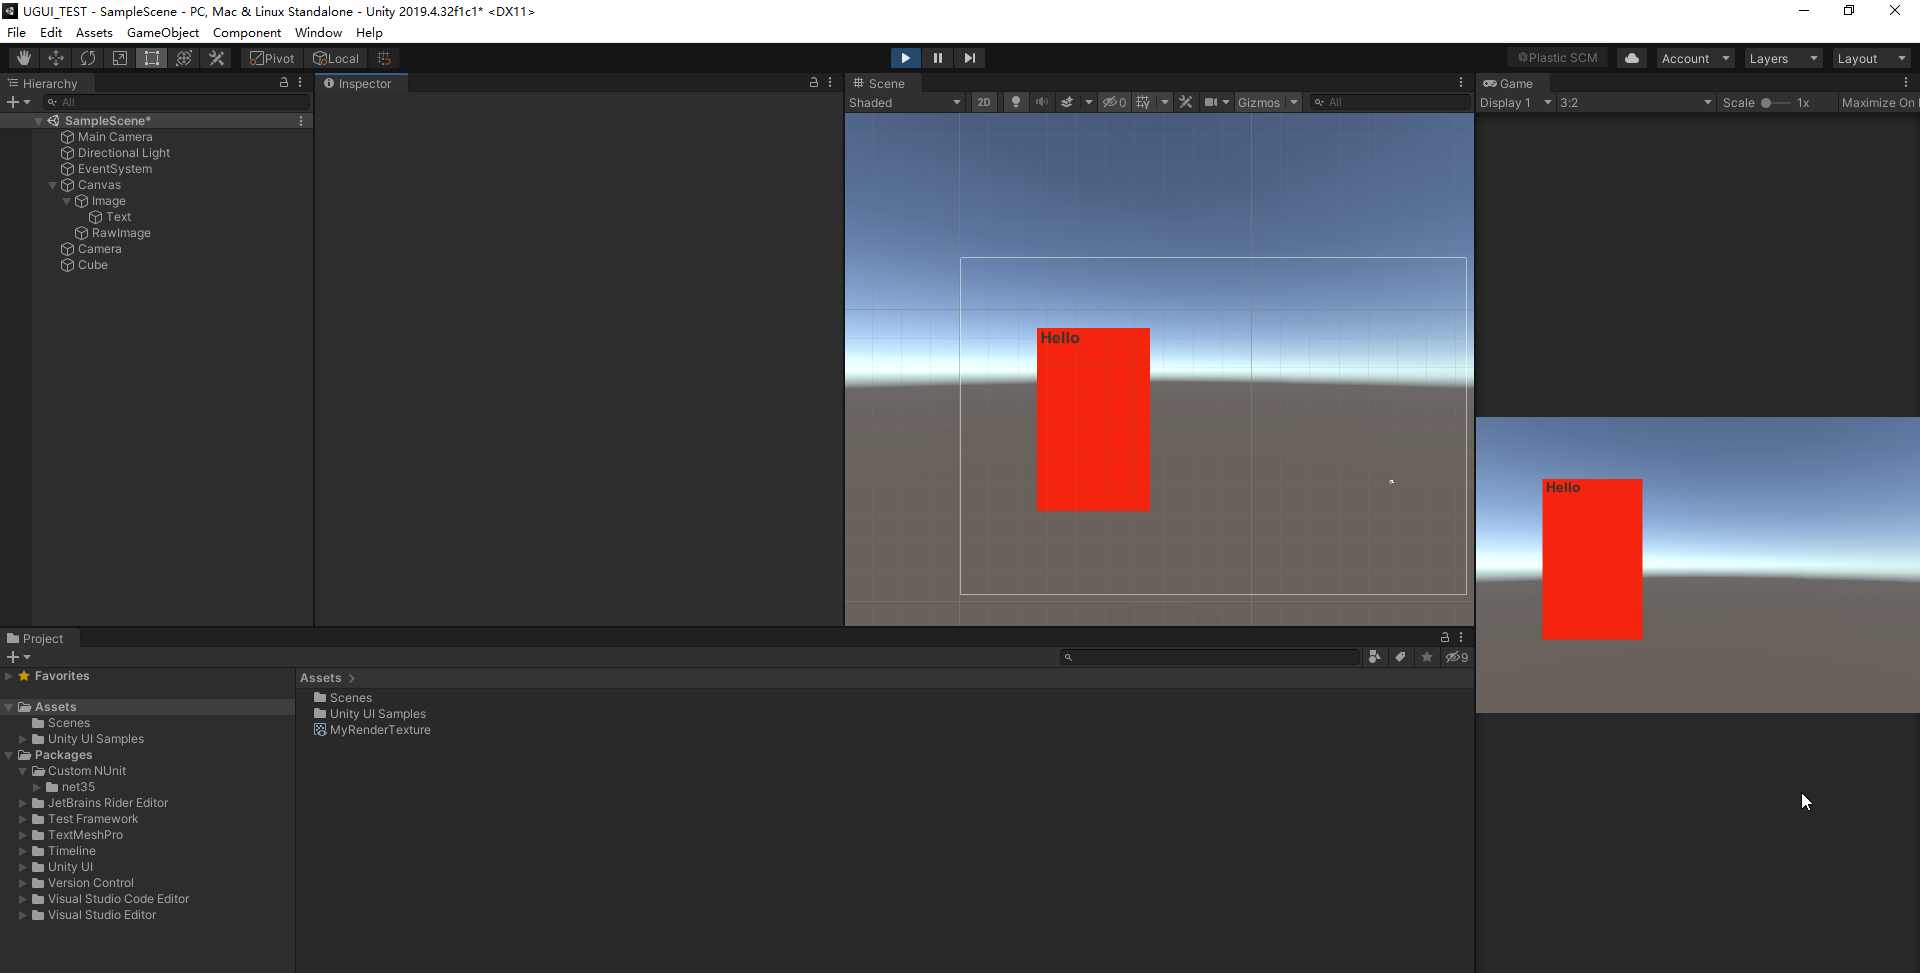This screenshot has height=973, width=1920.
Task: Toggle Pivot handle position
Action: [272, 58]
